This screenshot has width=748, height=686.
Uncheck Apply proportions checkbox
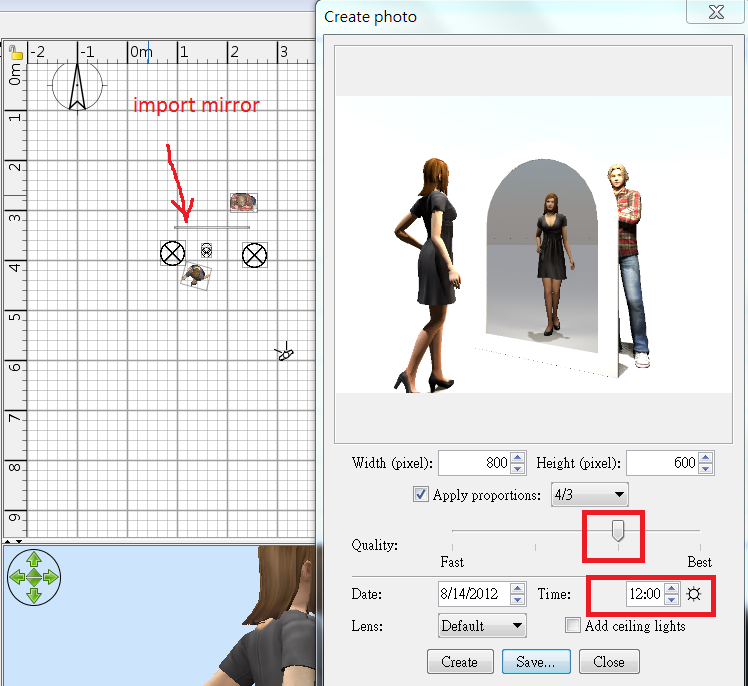[x=421, y=494]
